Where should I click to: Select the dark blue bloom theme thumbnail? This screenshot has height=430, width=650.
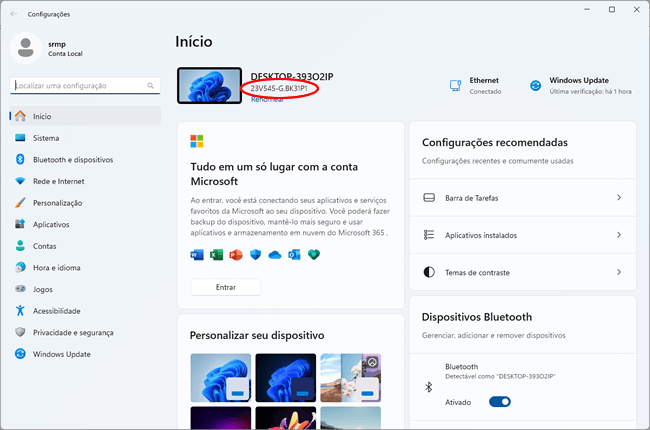286,377
